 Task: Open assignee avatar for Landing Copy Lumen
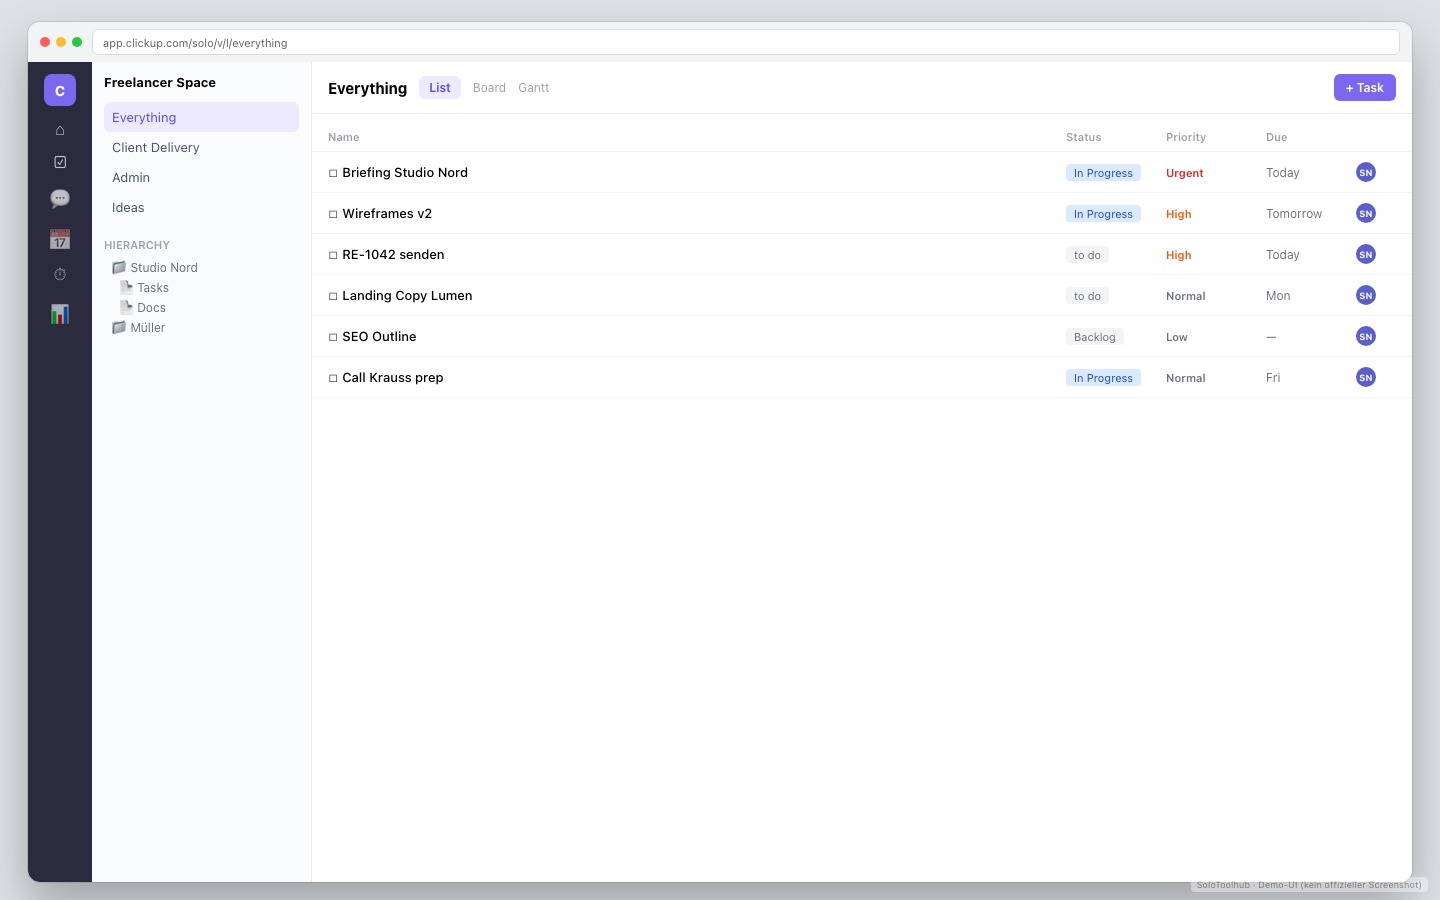[1366, 295]
